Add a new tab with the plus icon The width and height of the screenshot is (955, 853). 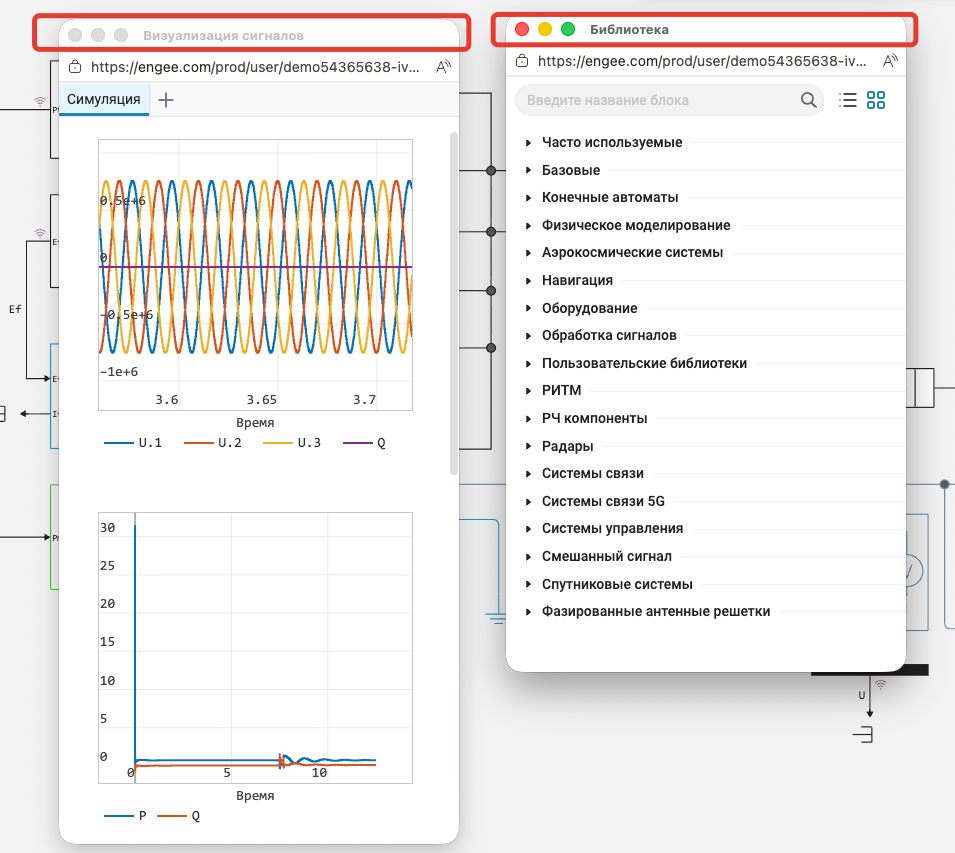[x=166, y=100]
